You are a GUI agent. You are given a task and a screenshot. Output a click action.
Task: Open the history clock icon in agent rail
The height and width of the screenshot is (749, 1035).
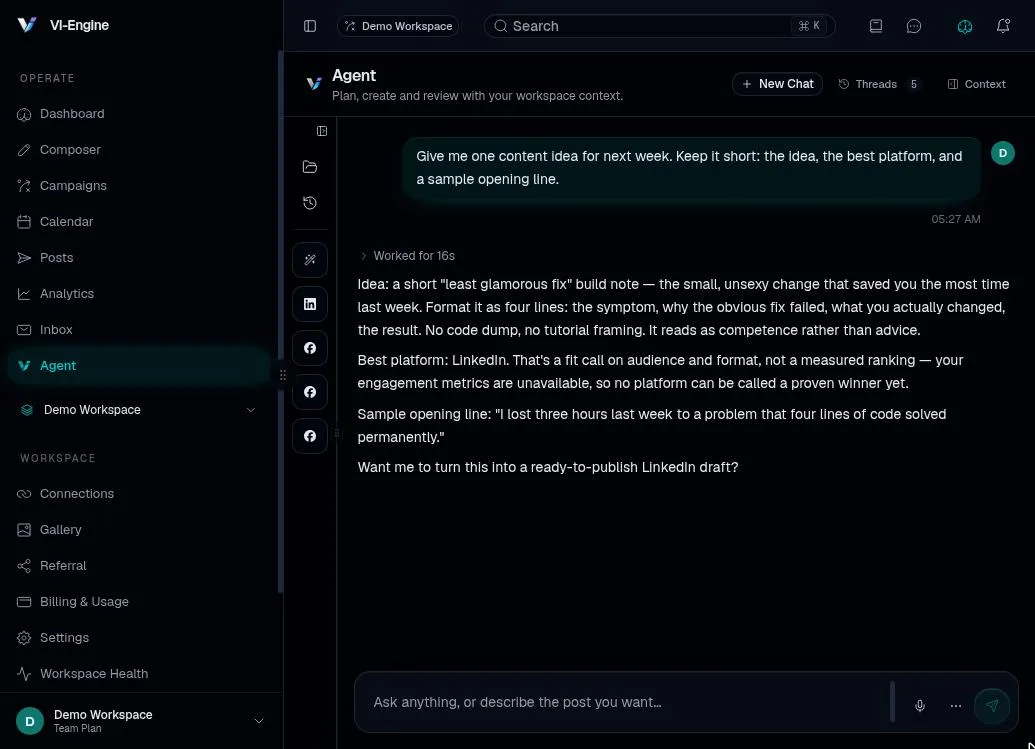(x=310, y=203)
